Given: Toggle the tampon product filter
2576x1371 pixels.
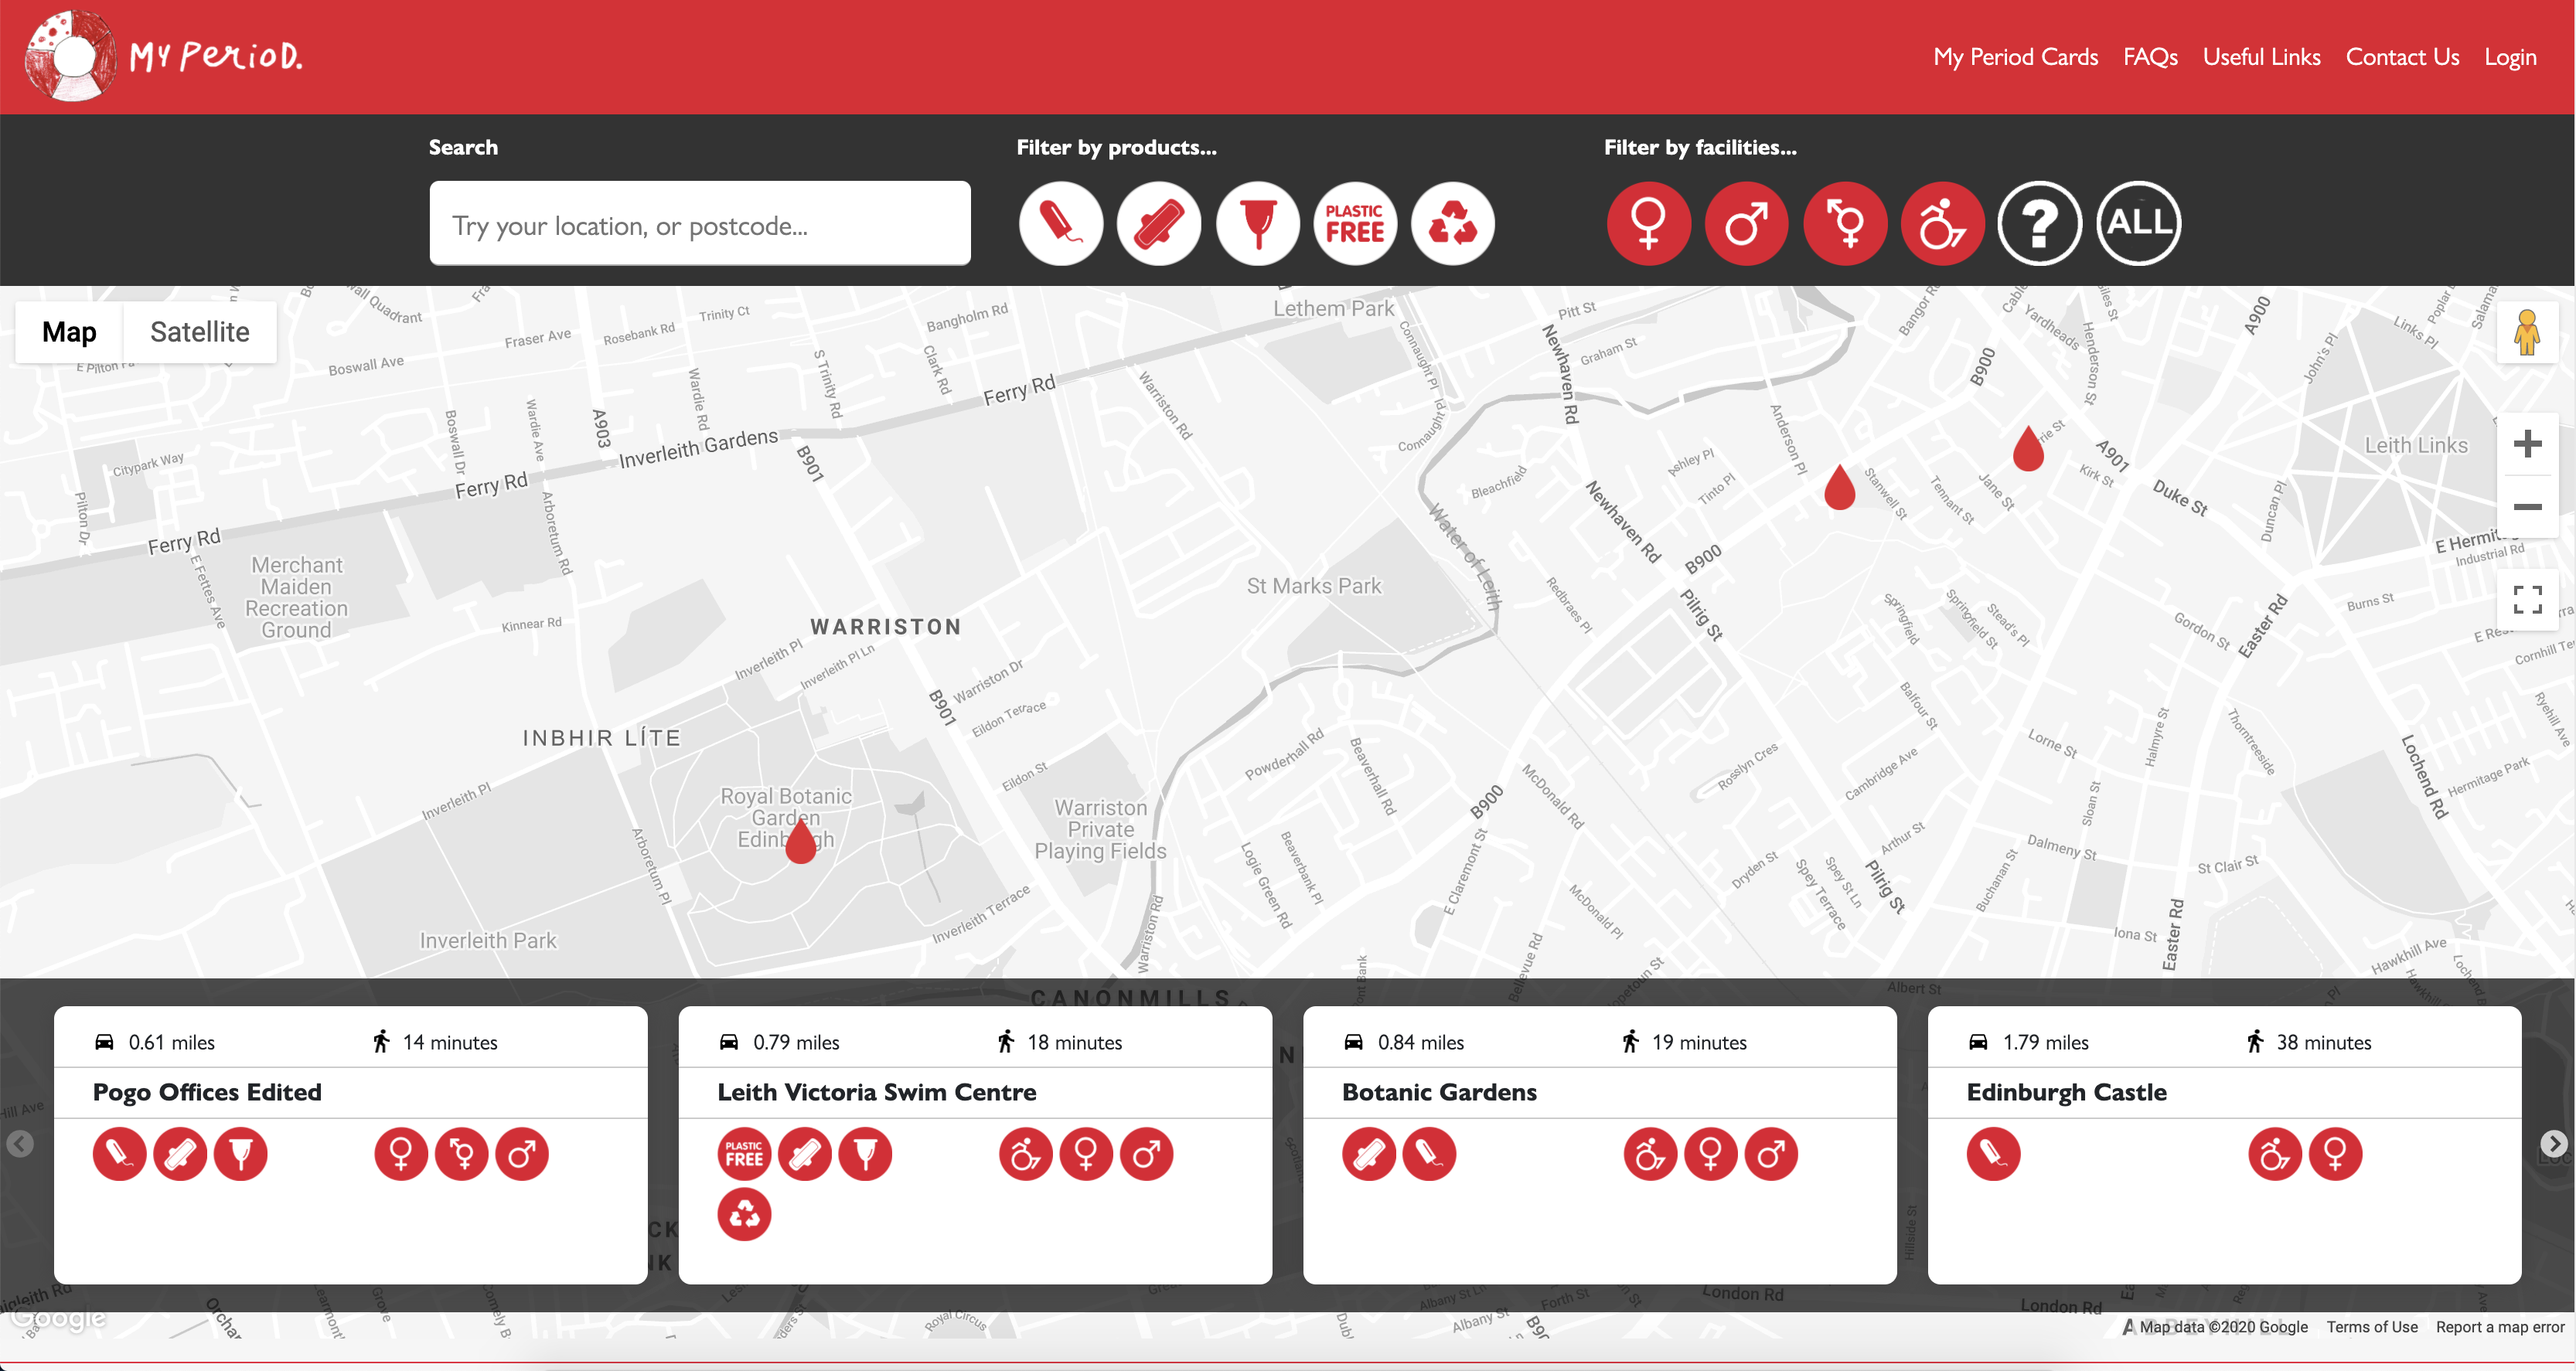Looking at the screenshot, I should [x=1061, y=223].
